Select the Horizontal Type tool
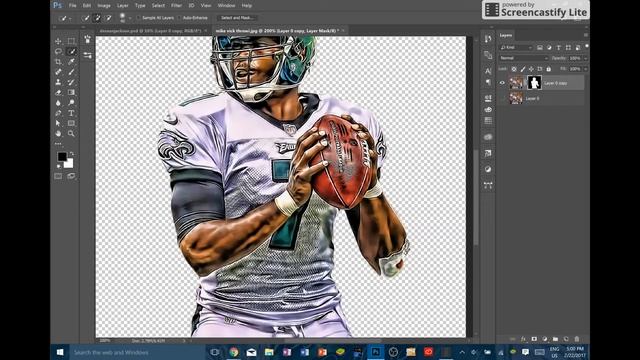Screen dimensions: 640x360 [71, 113]
